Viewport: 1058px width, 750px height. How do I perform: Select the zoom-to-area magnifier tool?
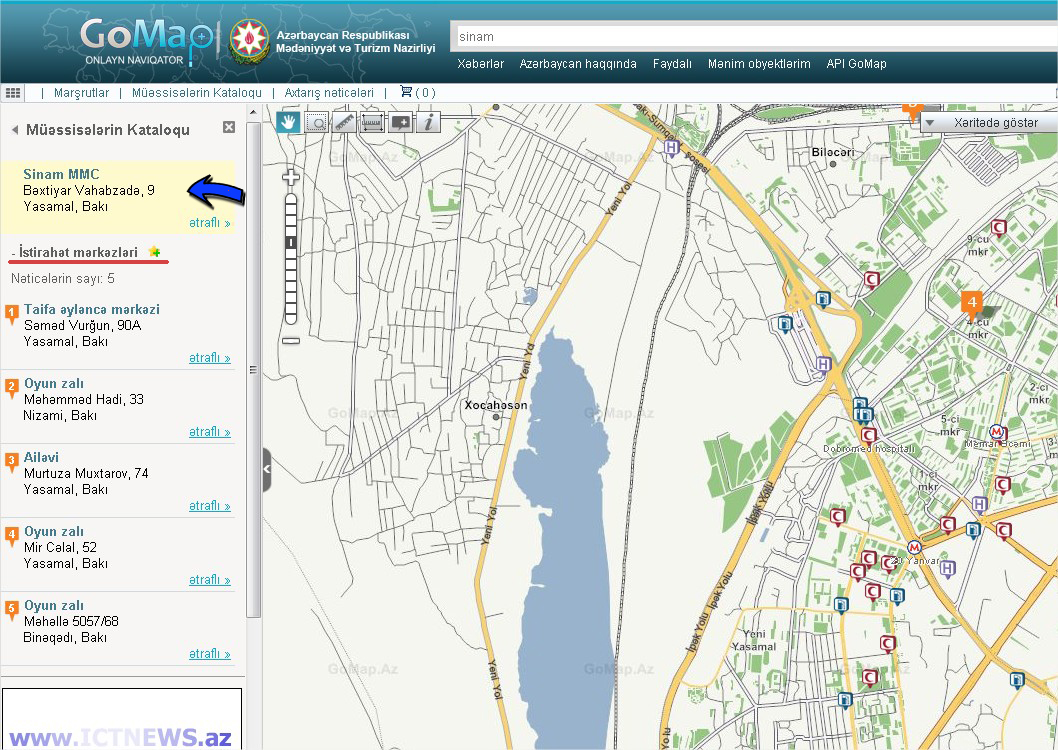(317, 122)
